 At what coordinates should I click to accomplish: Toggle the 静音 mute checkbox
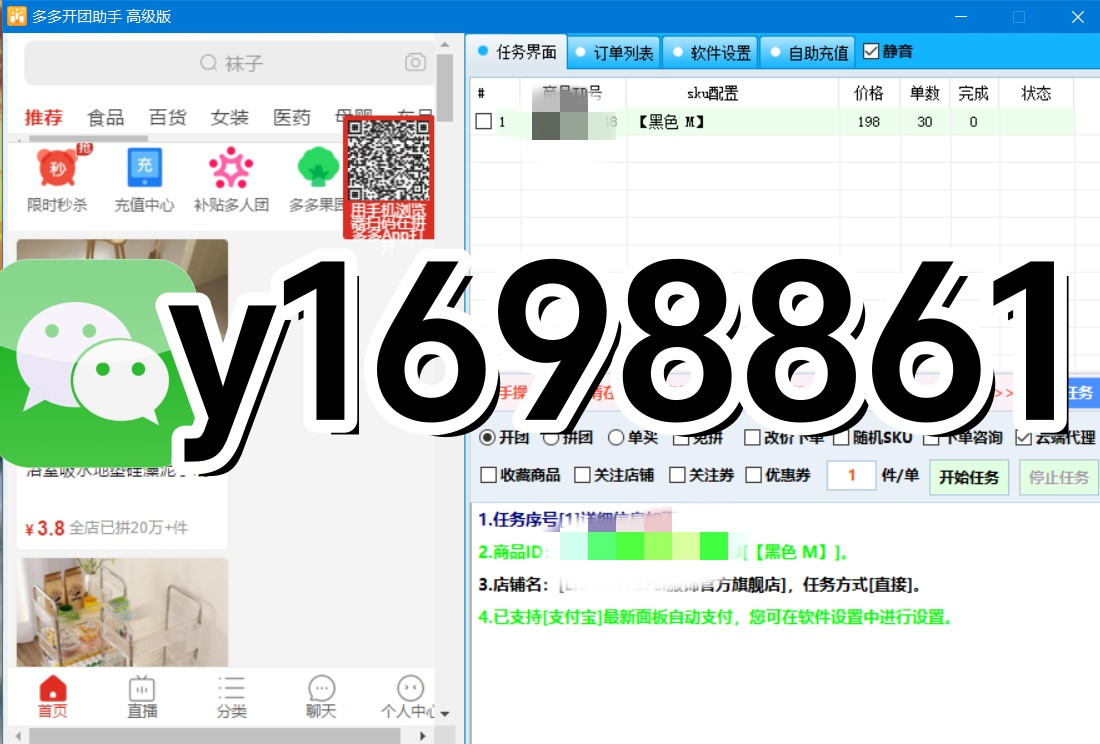[x=873, y=51]
